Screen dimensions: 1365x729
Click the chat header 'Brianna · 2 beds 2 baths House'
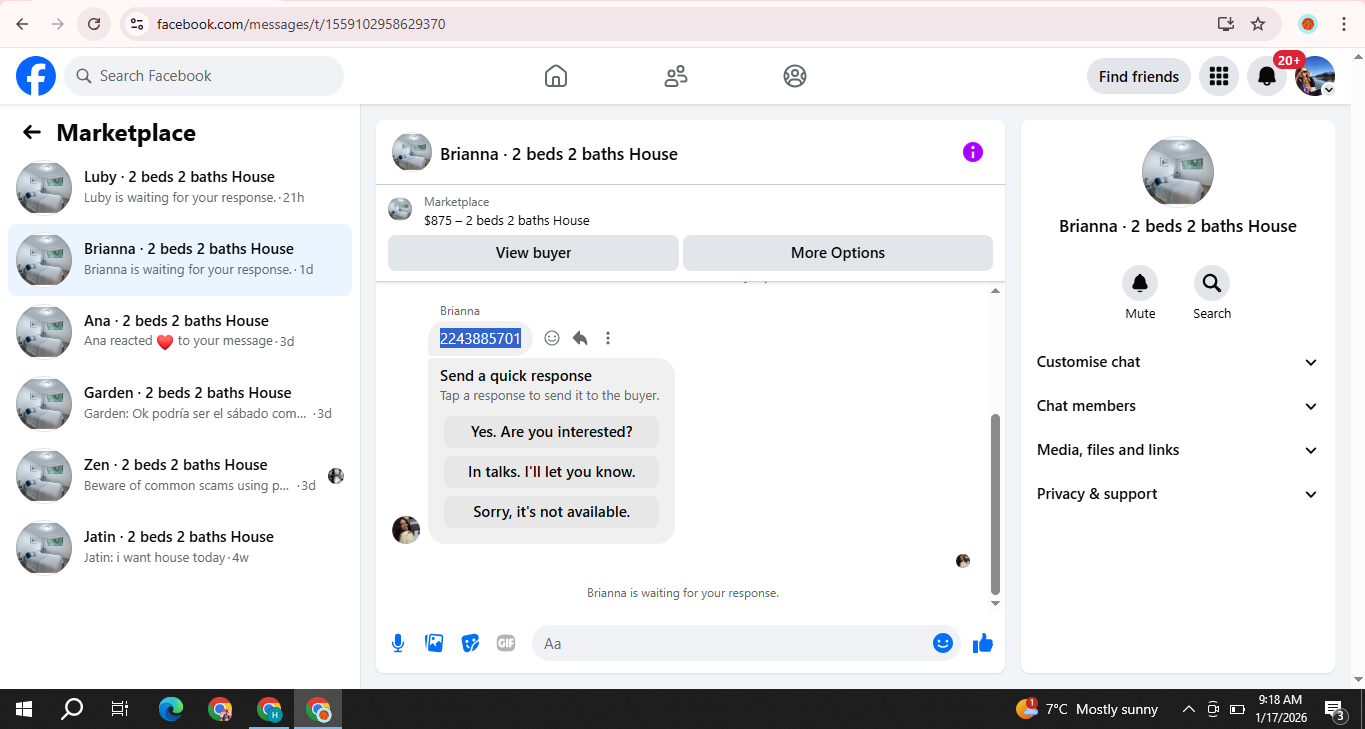tap(559, 154)
